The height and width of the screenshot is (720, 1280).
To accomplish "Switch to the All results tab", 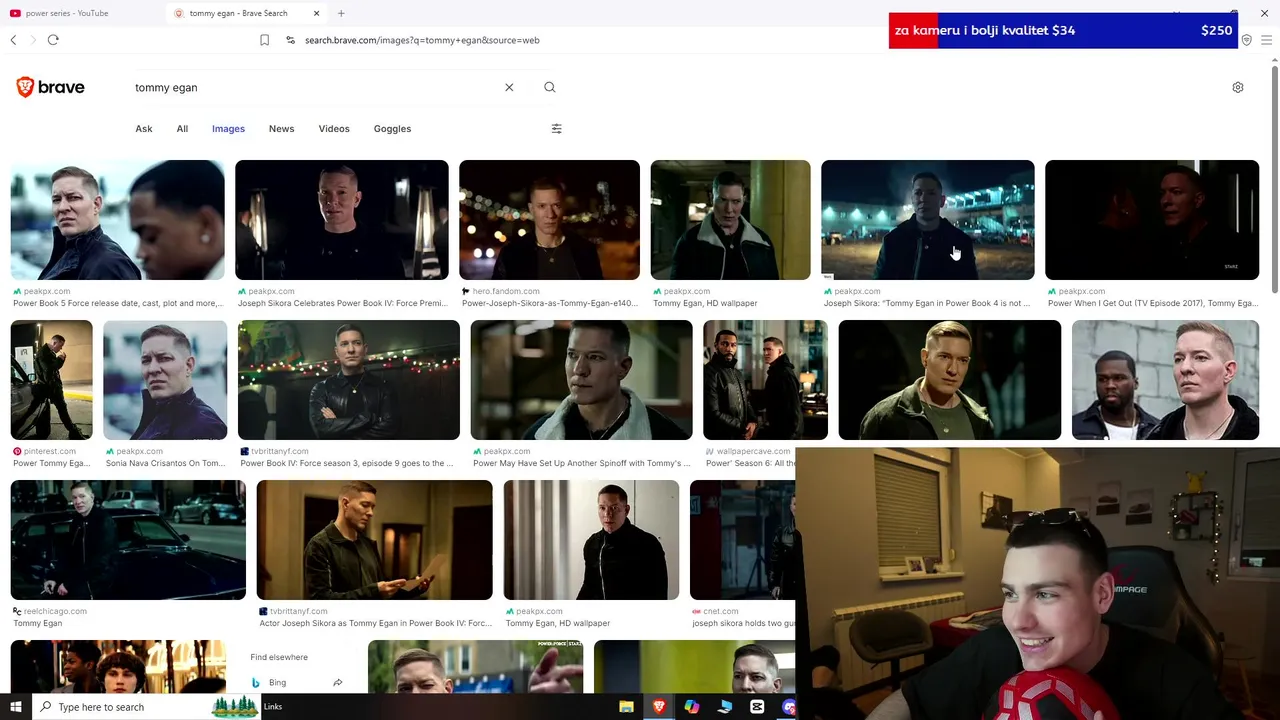I will click(x=182, y=128).
